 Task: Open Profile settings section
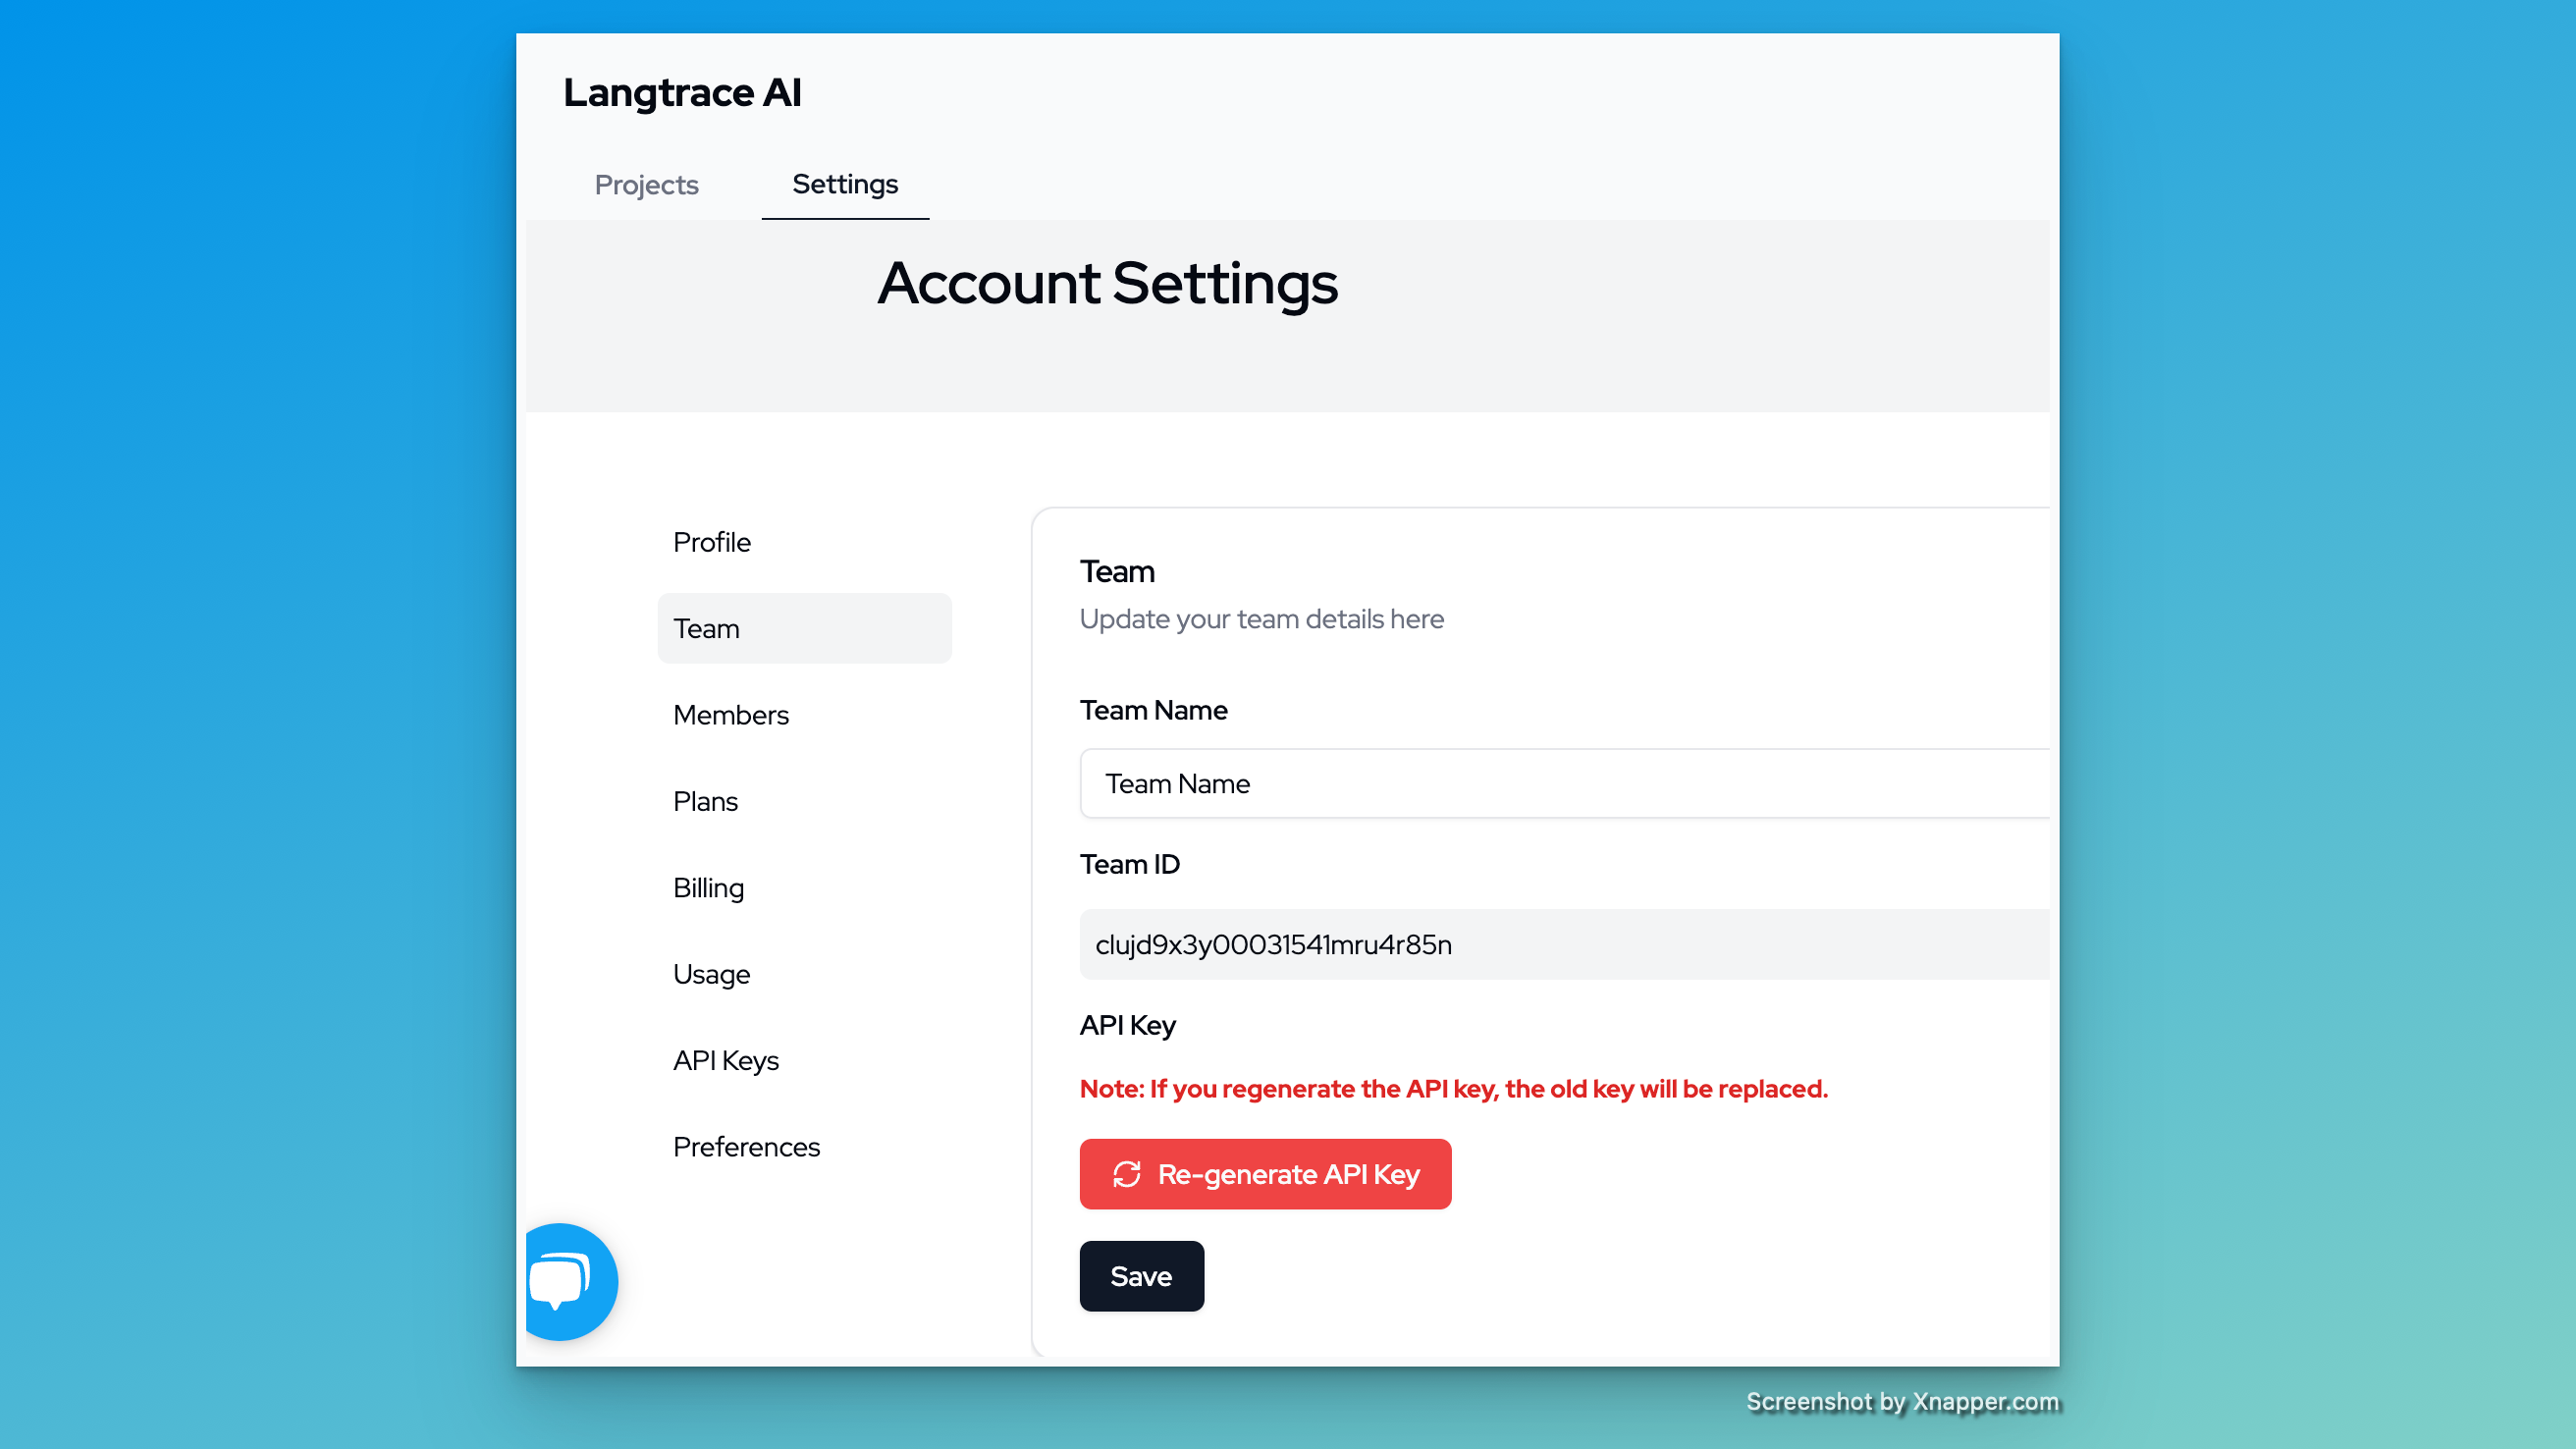pos(711,542)
